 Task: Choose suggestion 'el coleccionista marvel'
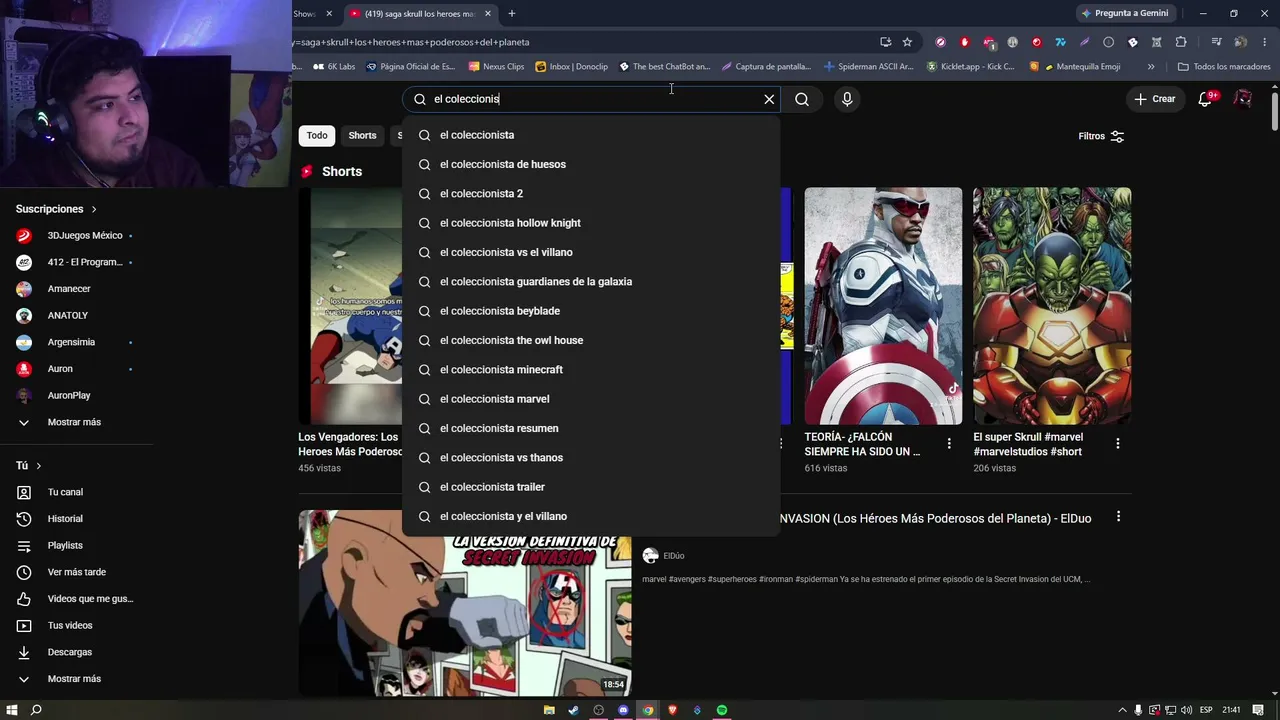pos(591,399)
